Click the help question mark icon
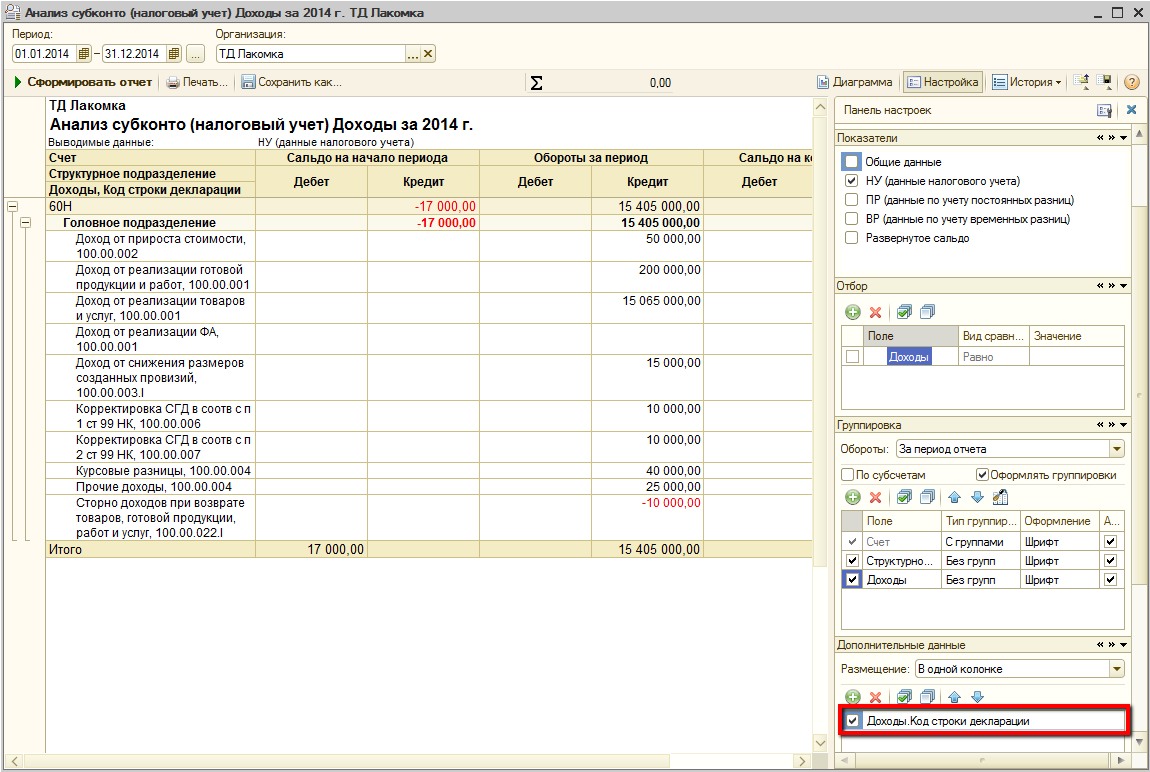The width and height of the screenshot is (1150, 772). pos(1132,82)
